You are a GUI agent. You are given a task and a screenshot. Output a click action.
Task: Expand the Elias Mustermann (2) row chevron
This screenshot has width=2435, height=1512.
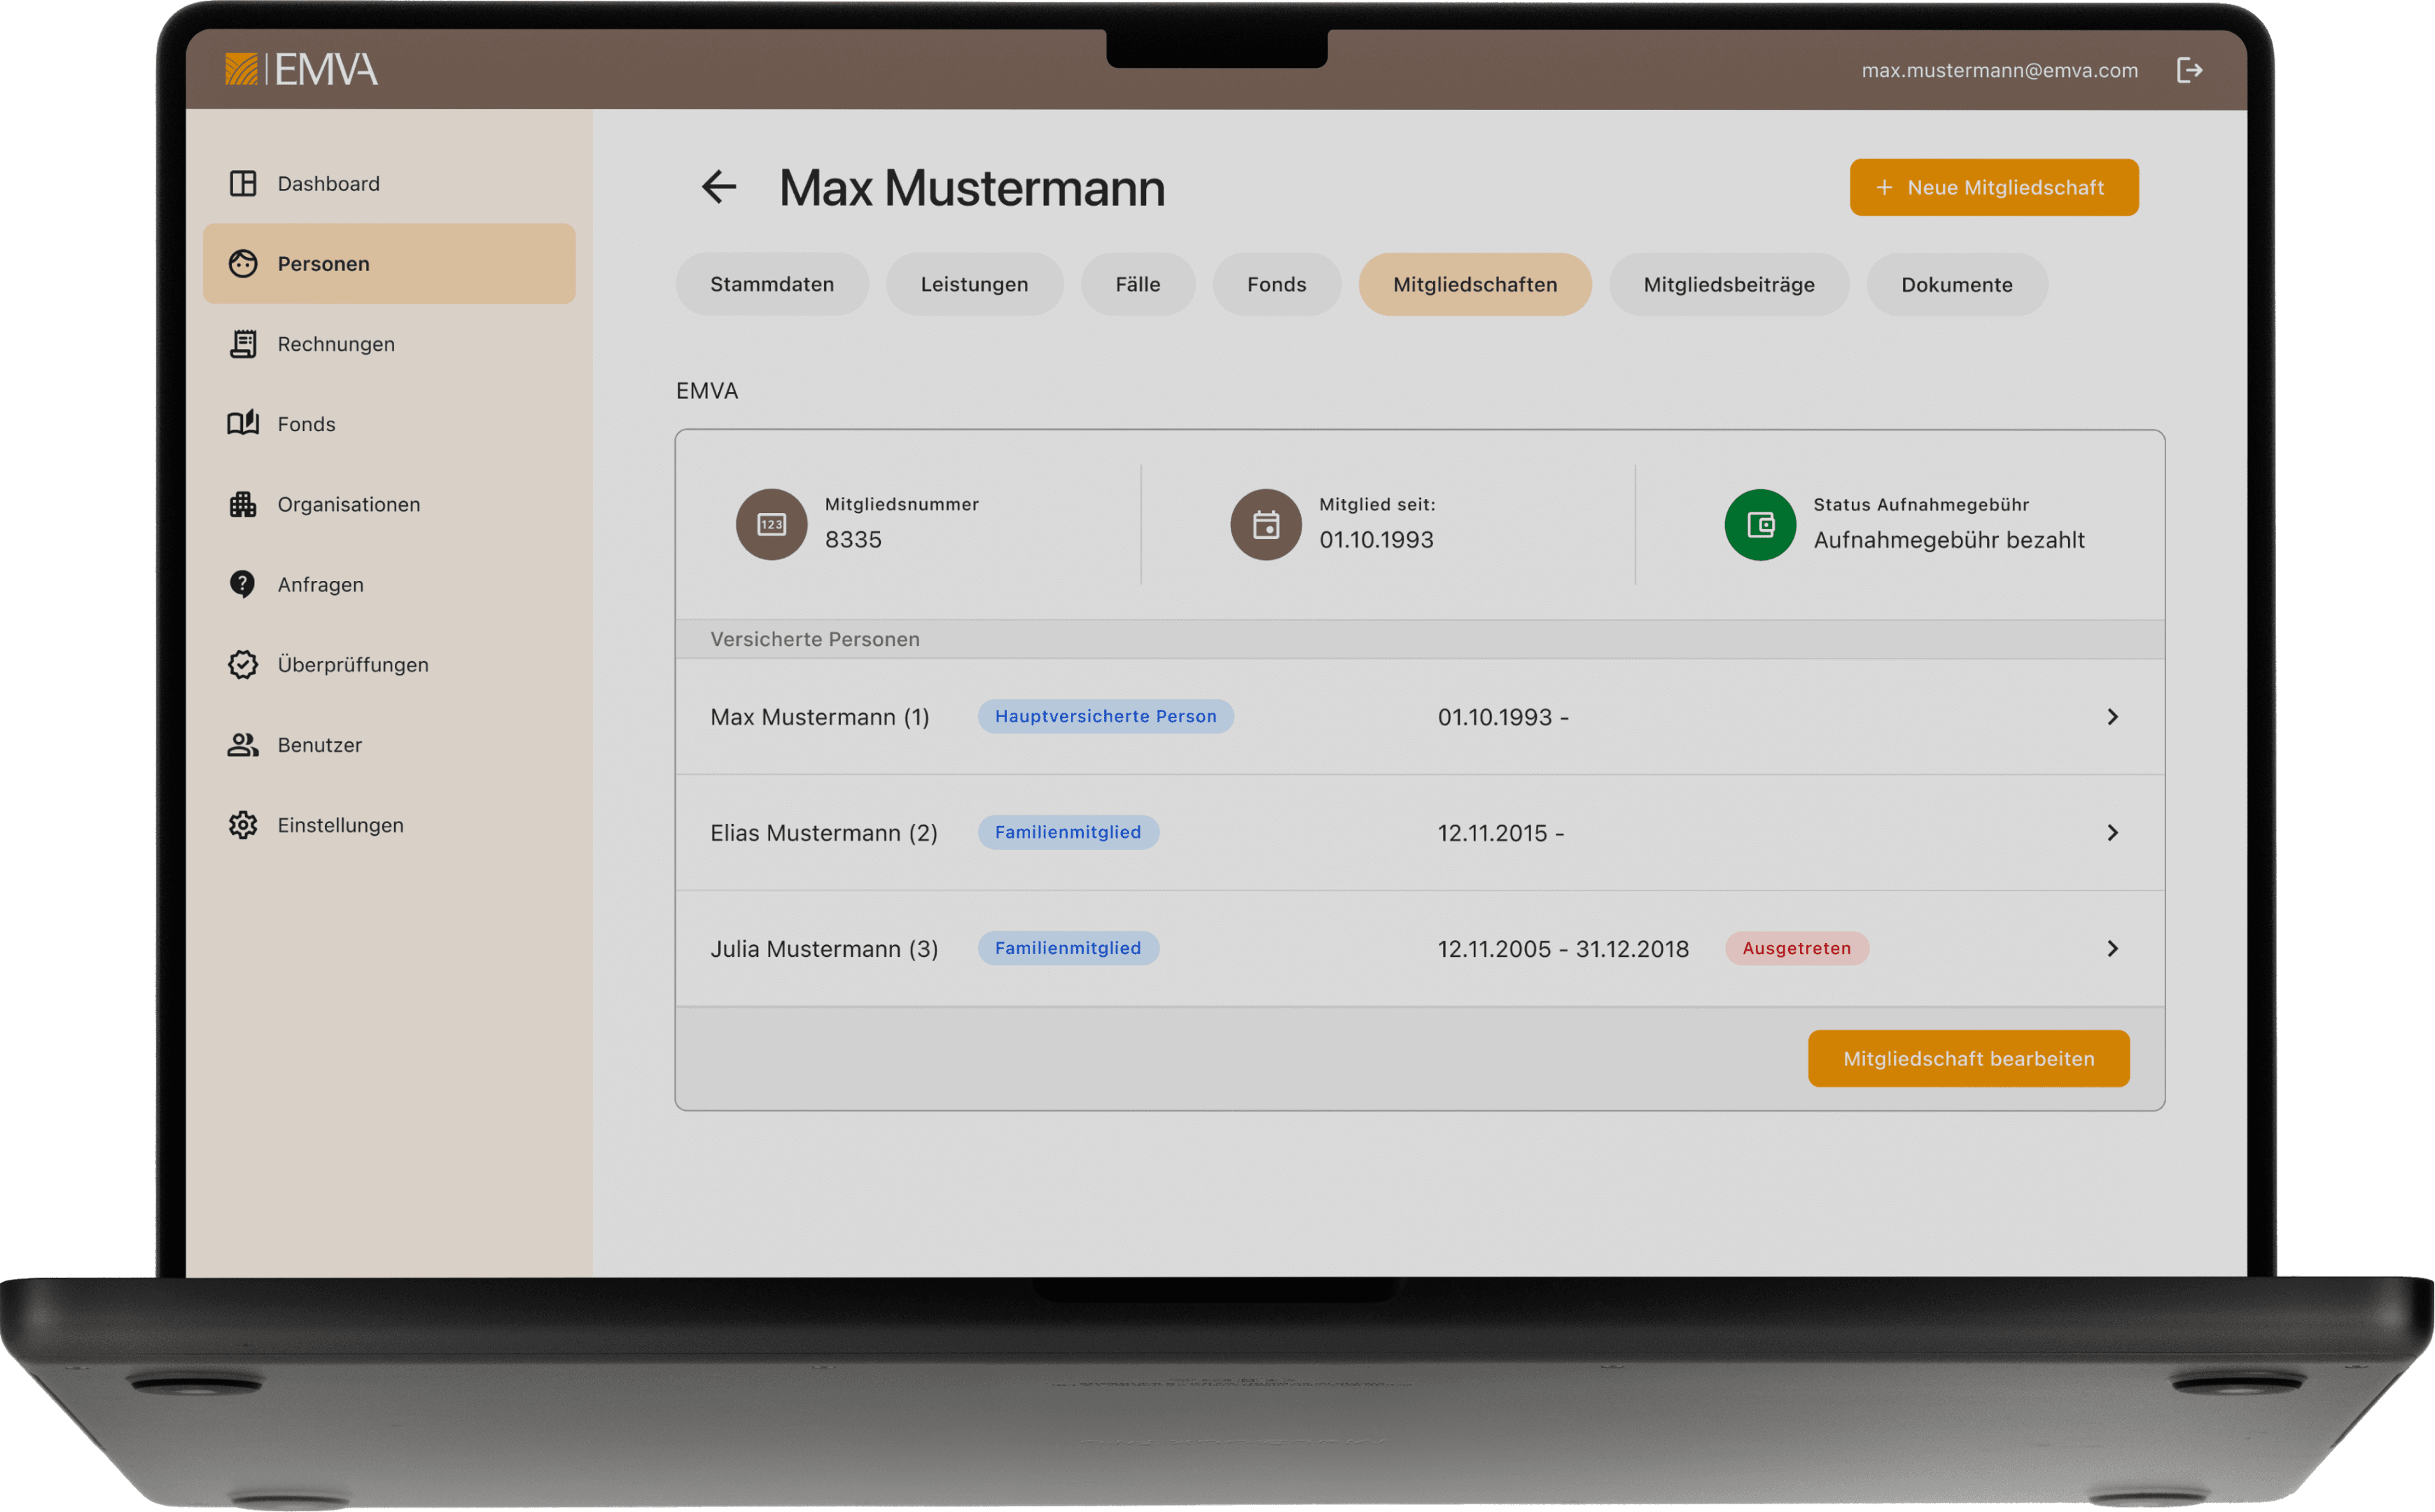pos(2112,833)
